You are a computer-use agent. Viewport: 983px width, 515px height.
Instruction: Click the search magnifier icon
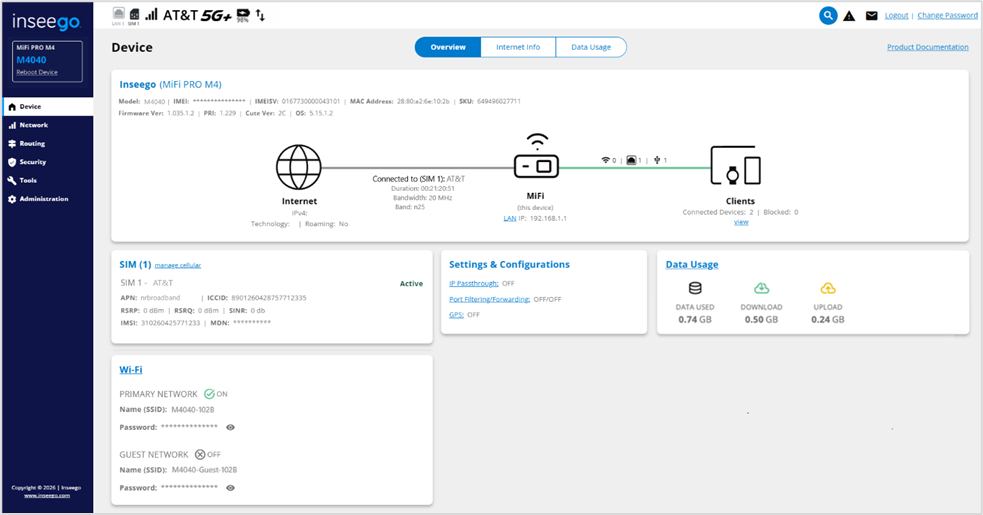[x=828, y=15]
